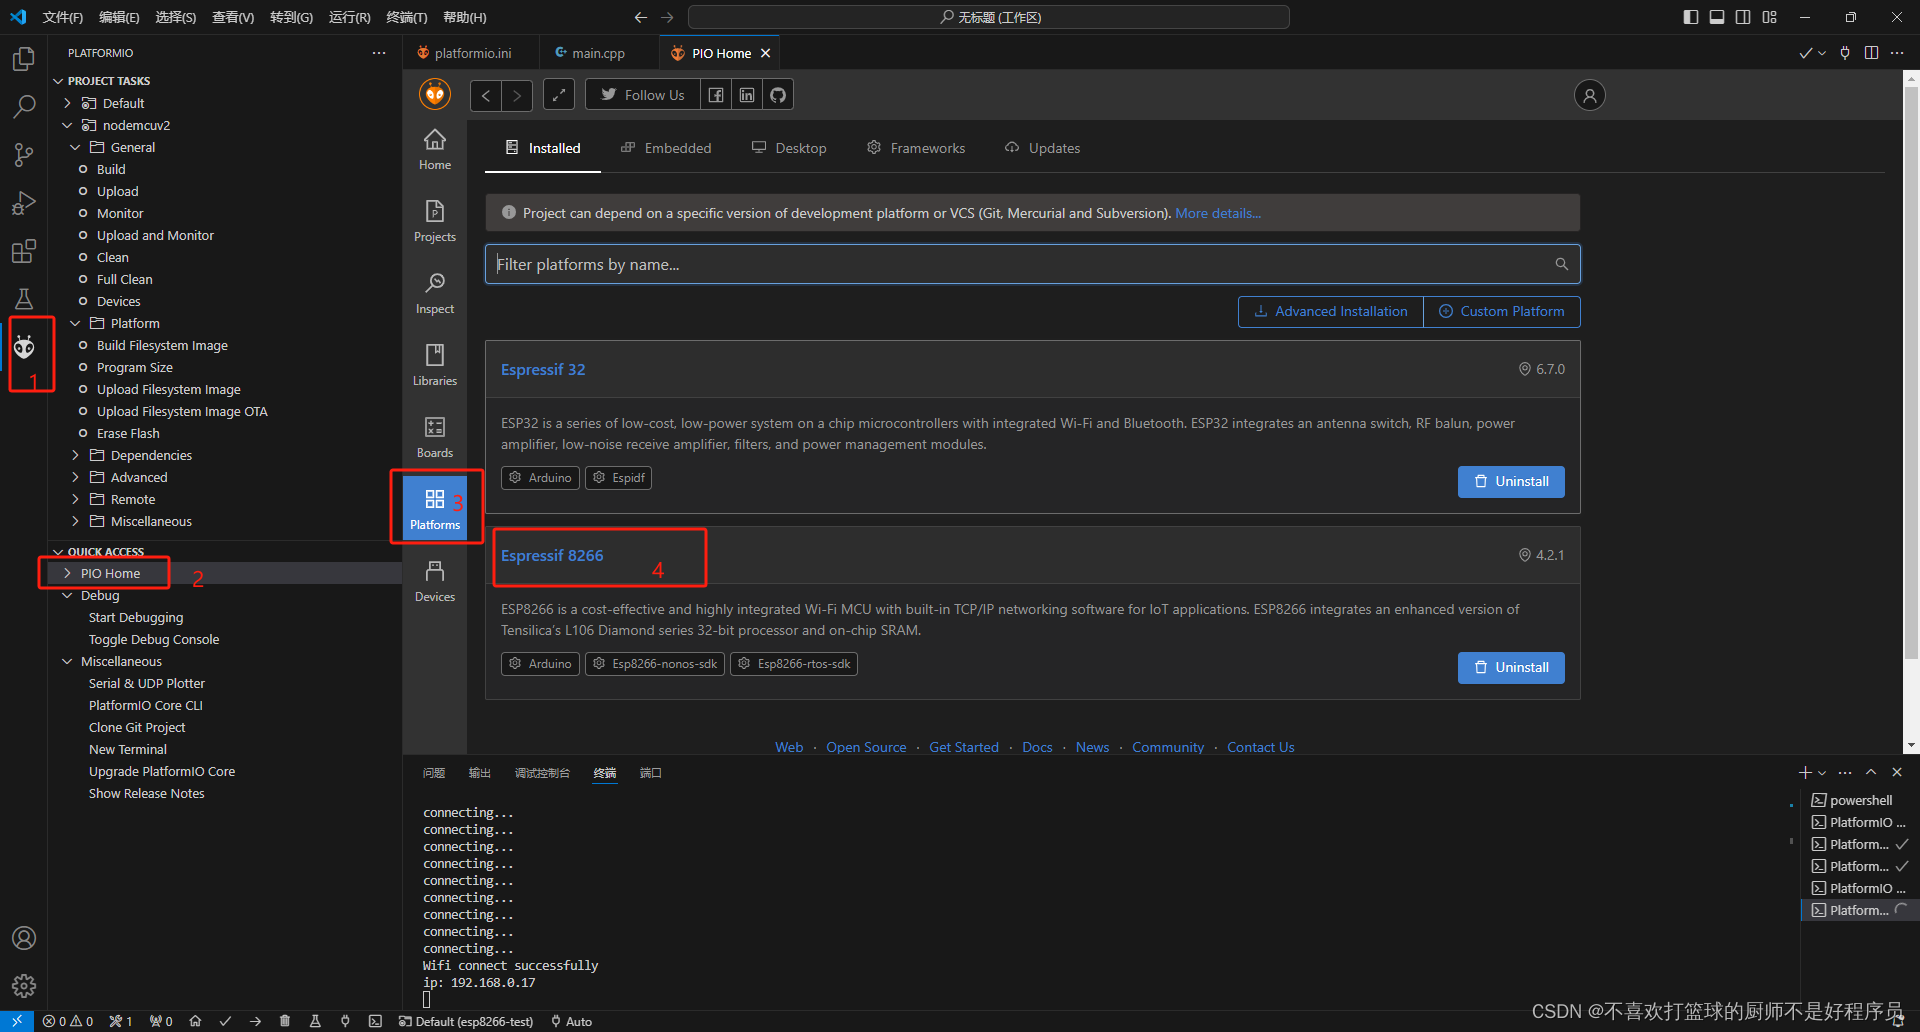This screenshot has width=1920, height=1032.
Task: Click the expand fullscreen icon in PIO toolbar
Action: coord(559,95)
